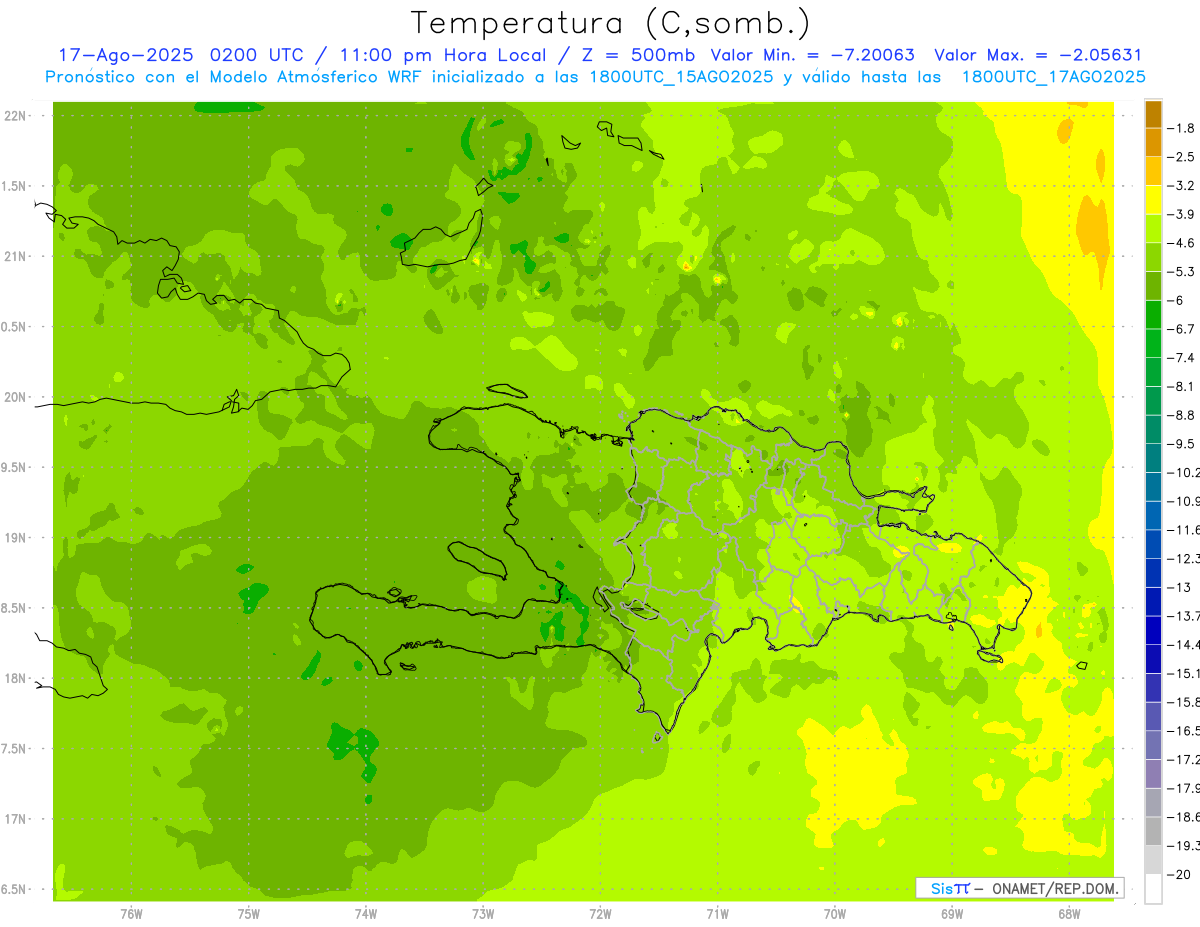Click the '-8.1' colorbar value
The image size is (1200, 927).
[1183, 387]
